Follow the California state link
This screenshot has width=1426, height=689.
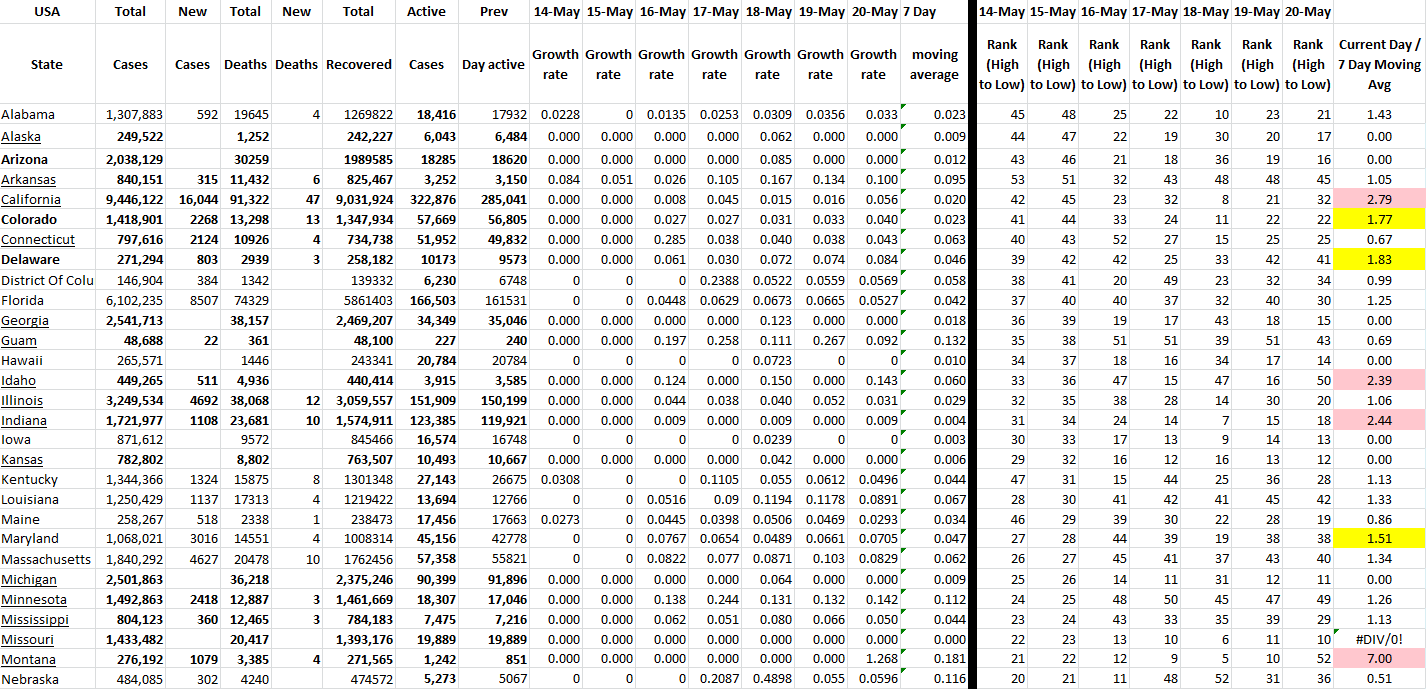pos(30,199)
